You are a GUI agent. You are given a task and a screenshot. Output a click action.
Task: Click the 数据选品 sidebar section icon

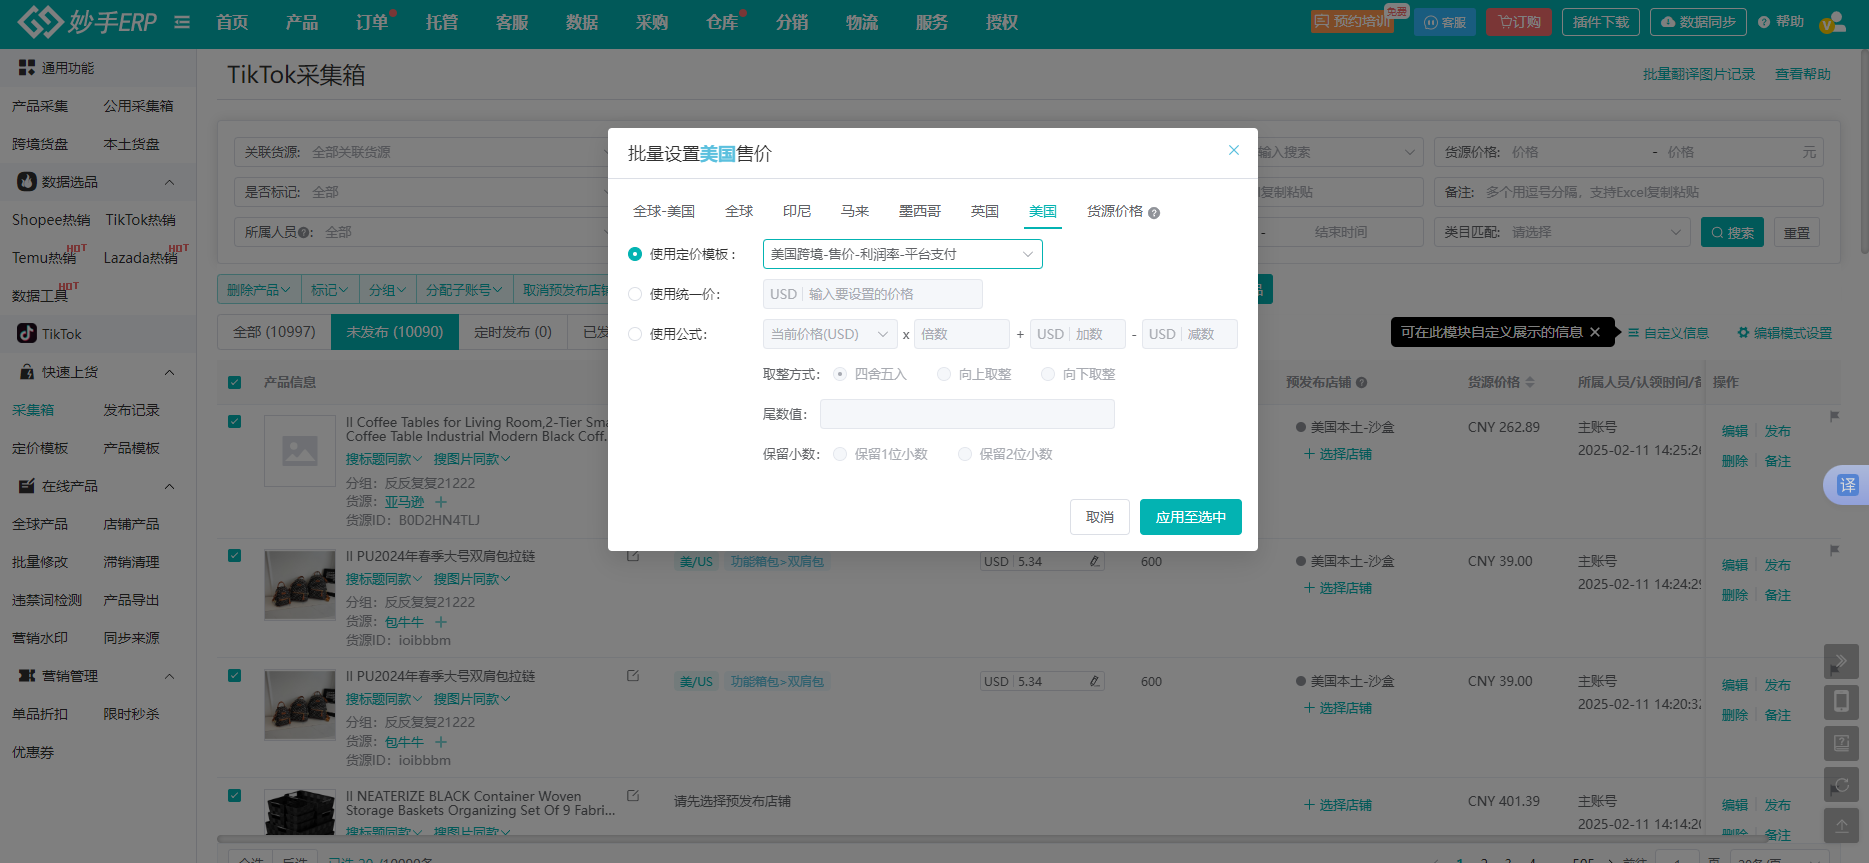pos(27,182)
